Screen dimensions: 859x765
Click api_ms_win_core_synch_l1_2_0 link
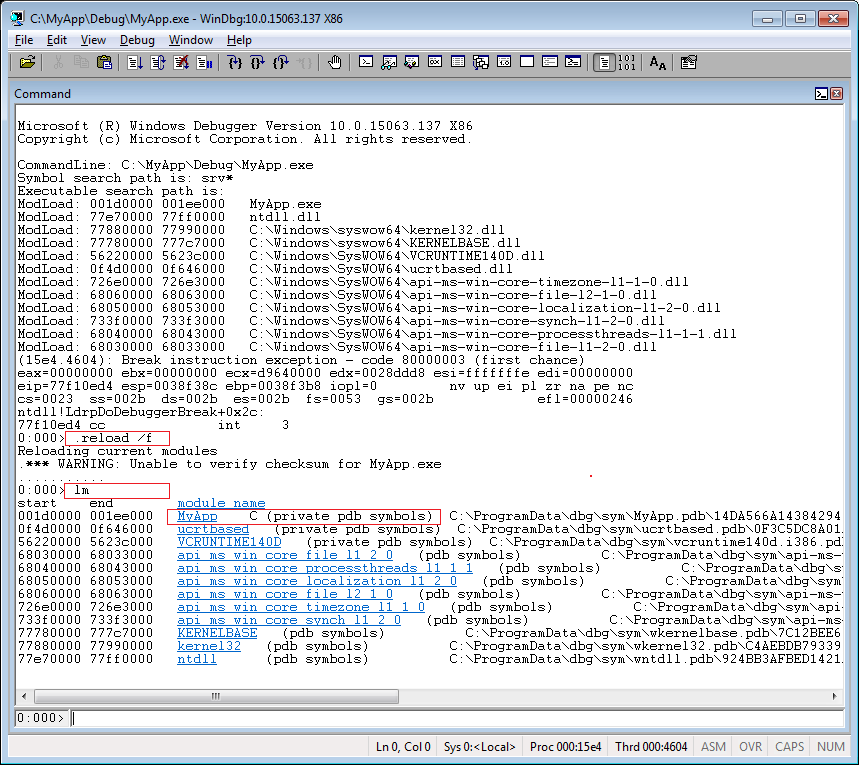(289, 620)
